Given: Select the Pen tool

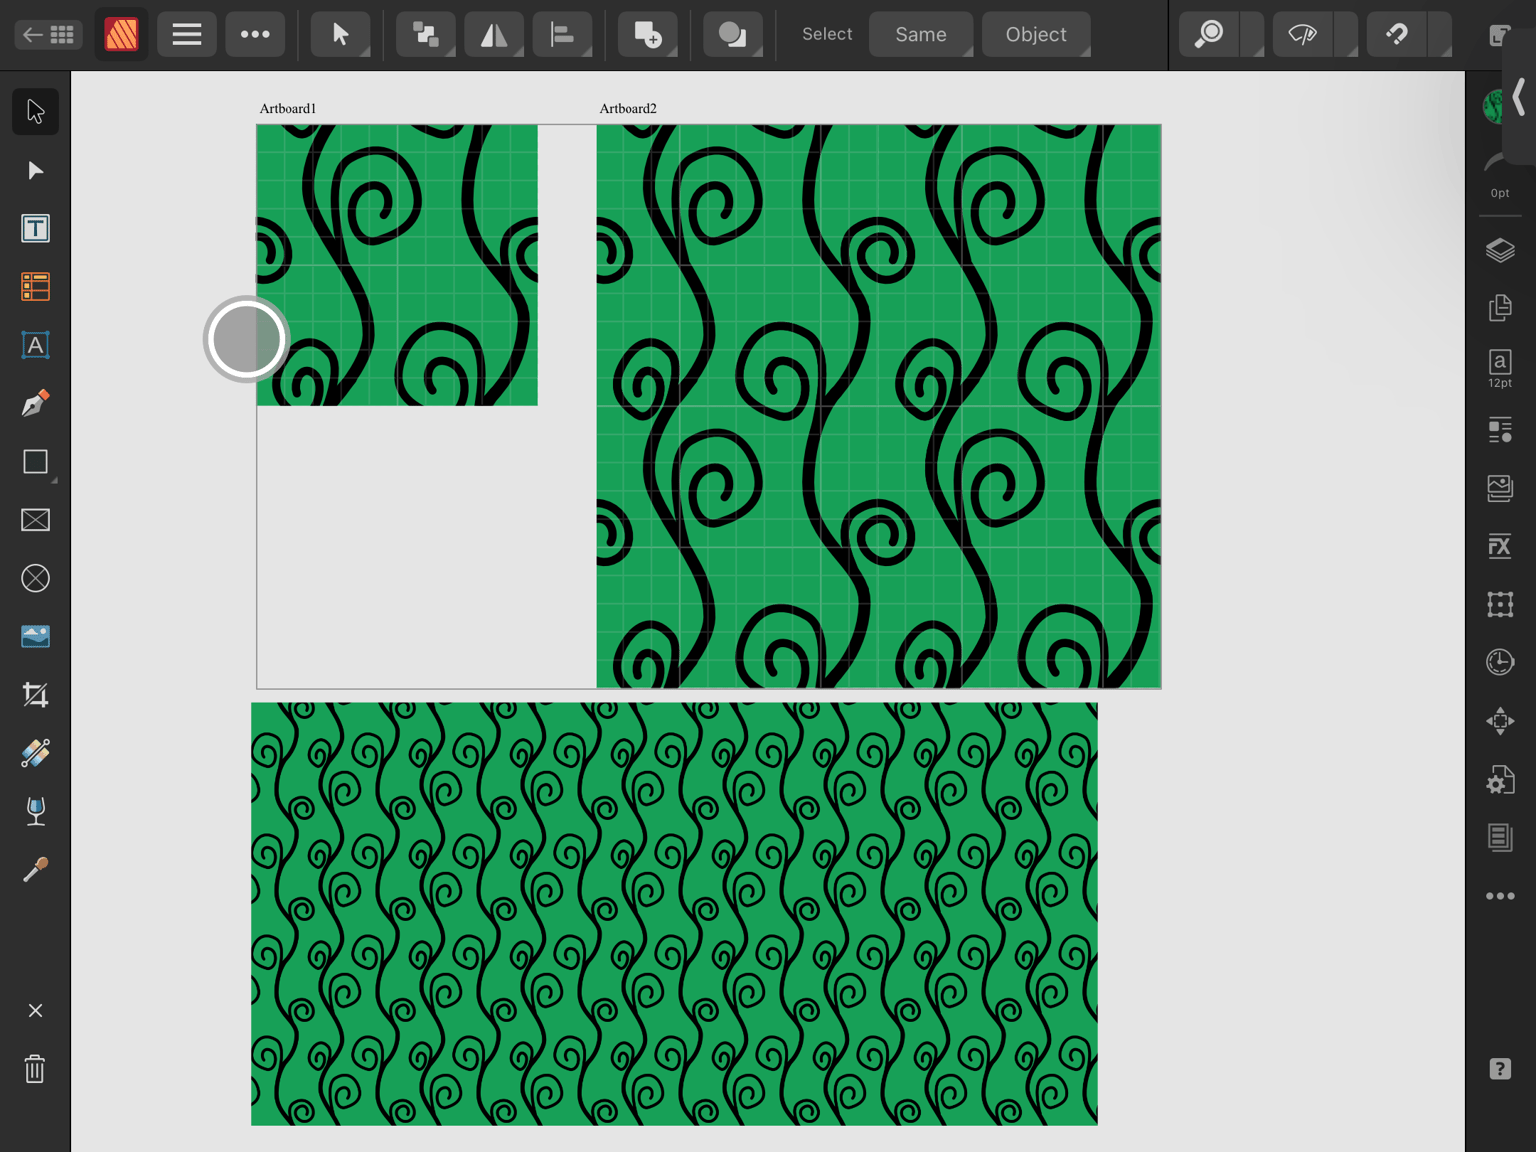Looking at the screenshot, I should click(35, 403).
